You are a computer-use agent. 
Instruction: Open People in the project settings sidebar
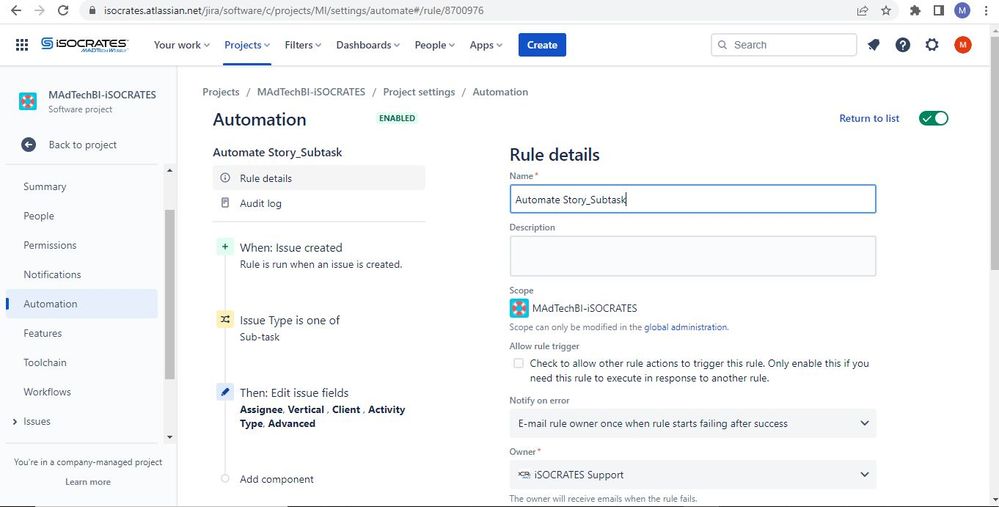39,216
